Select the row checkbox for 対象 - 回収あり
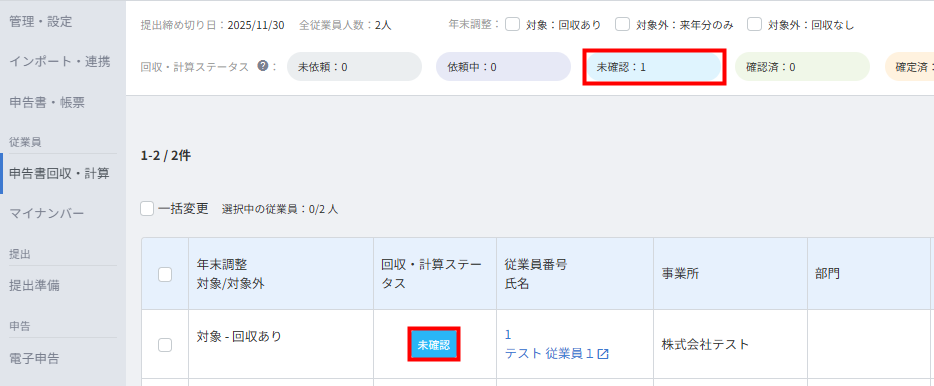The width and height of the screenshot is (934, 386). coord(165,344)
